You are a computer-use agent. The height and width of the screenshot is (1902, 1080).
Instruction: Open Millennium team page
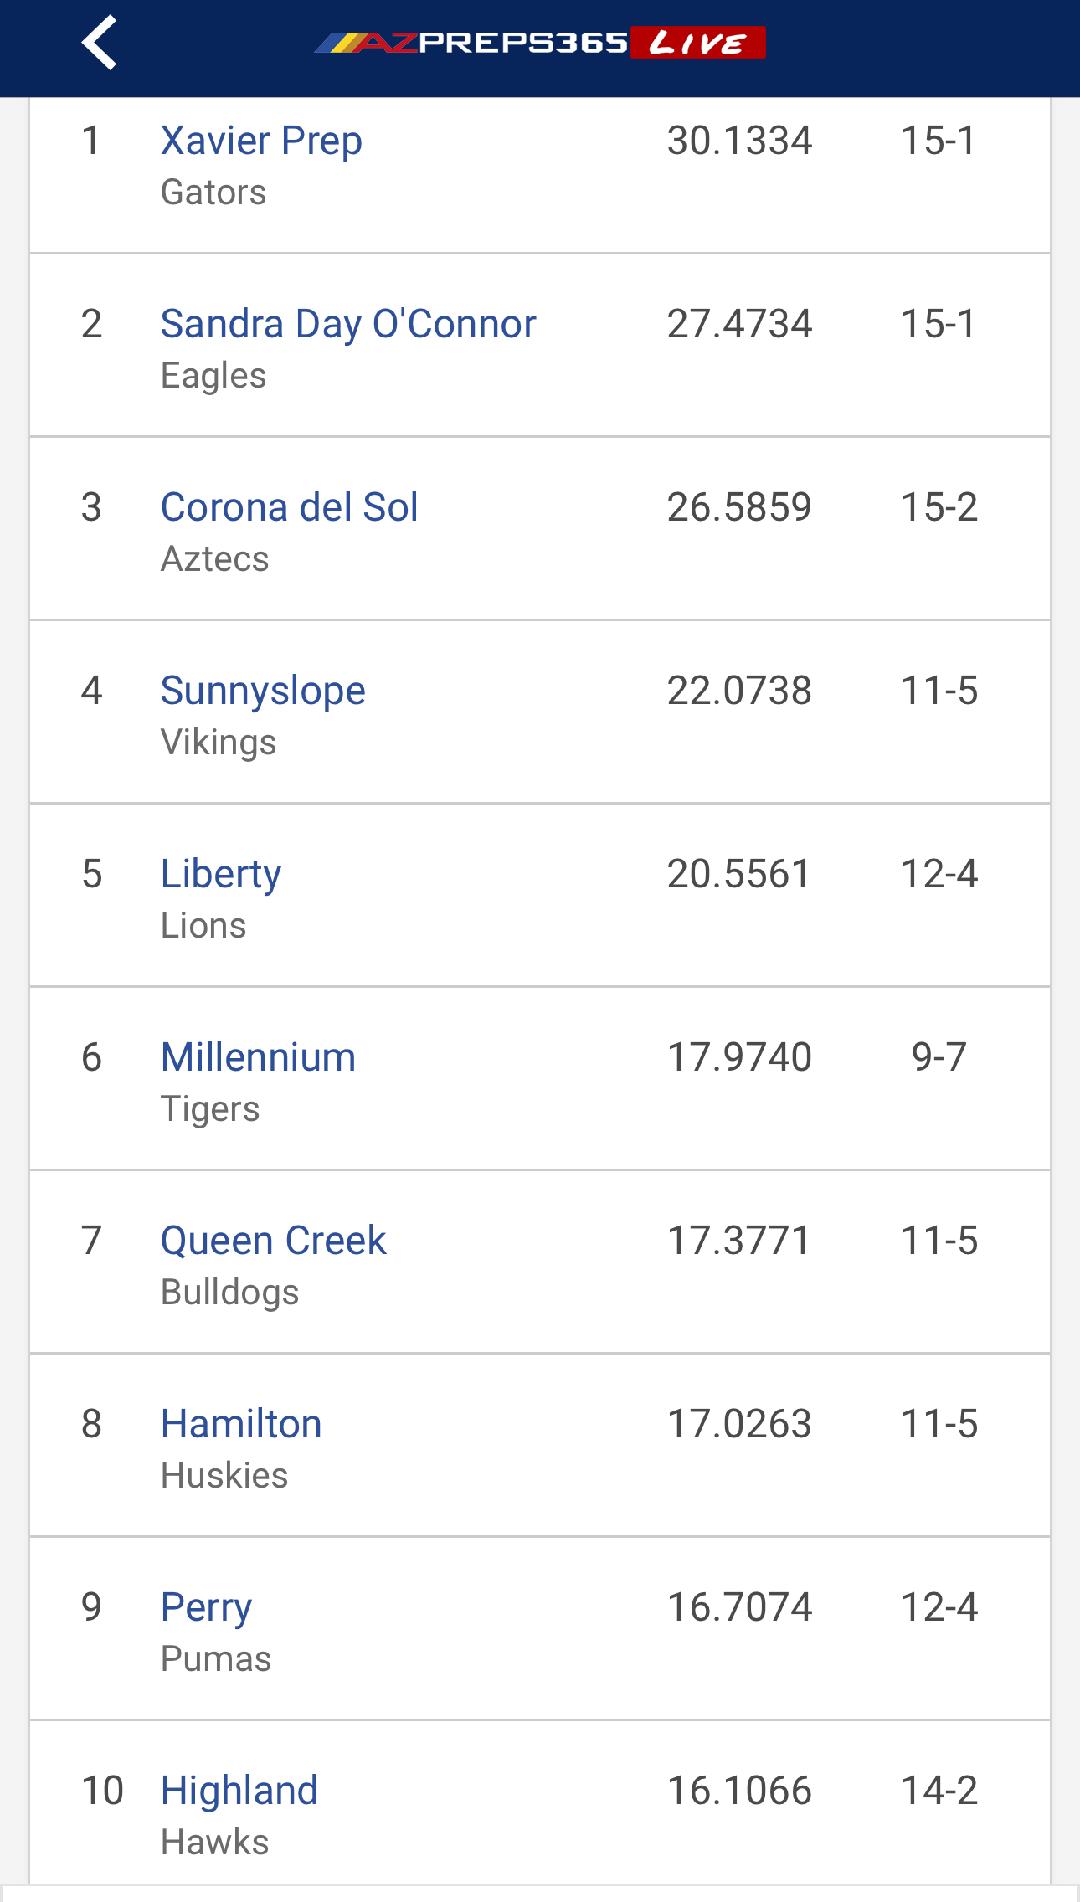click(258, 1057)
